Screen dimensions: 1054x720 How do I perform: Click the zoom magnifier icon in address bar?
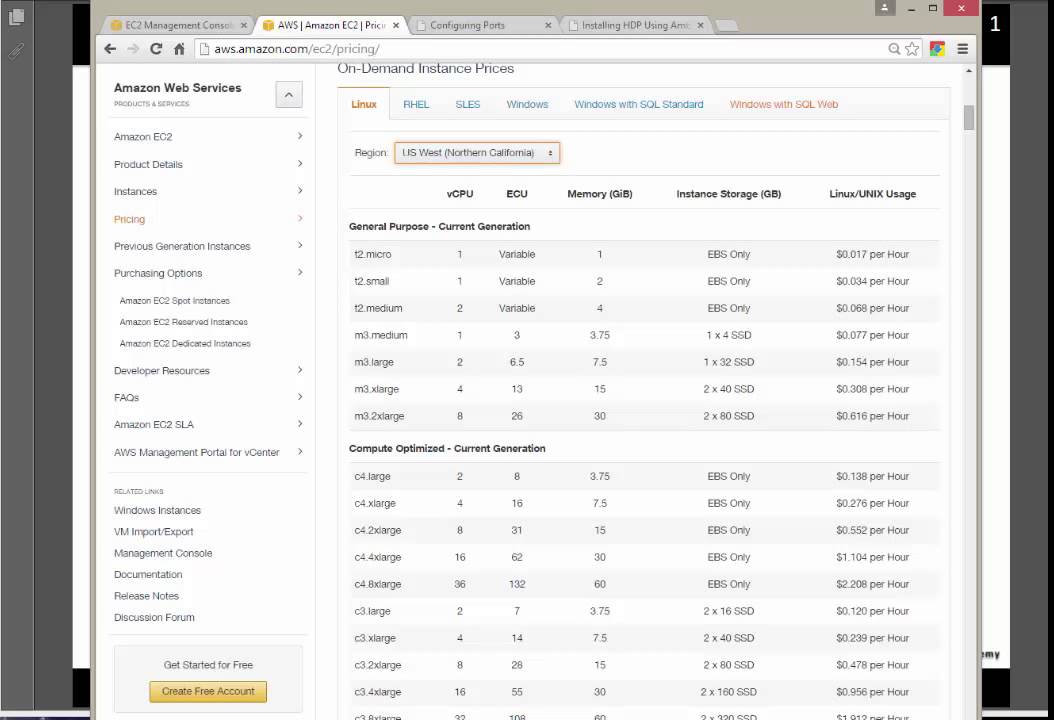(x=894, y=48)
